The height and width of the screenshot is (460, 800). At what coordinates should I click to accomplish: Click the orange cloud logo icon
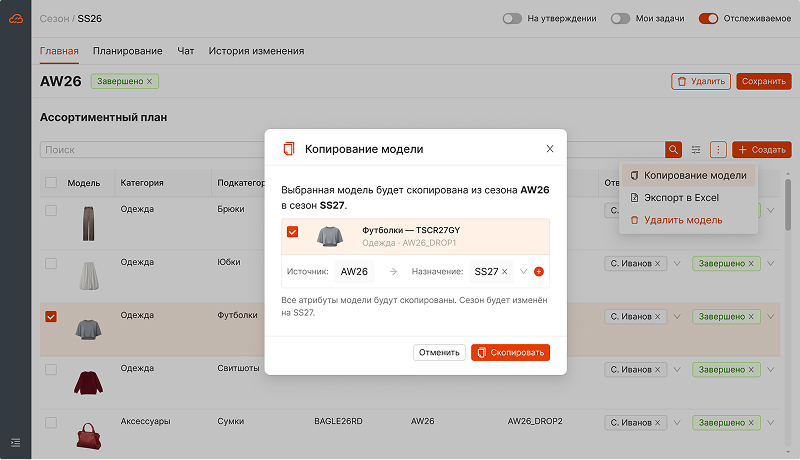pyautogui.click(x=16, y=19)
